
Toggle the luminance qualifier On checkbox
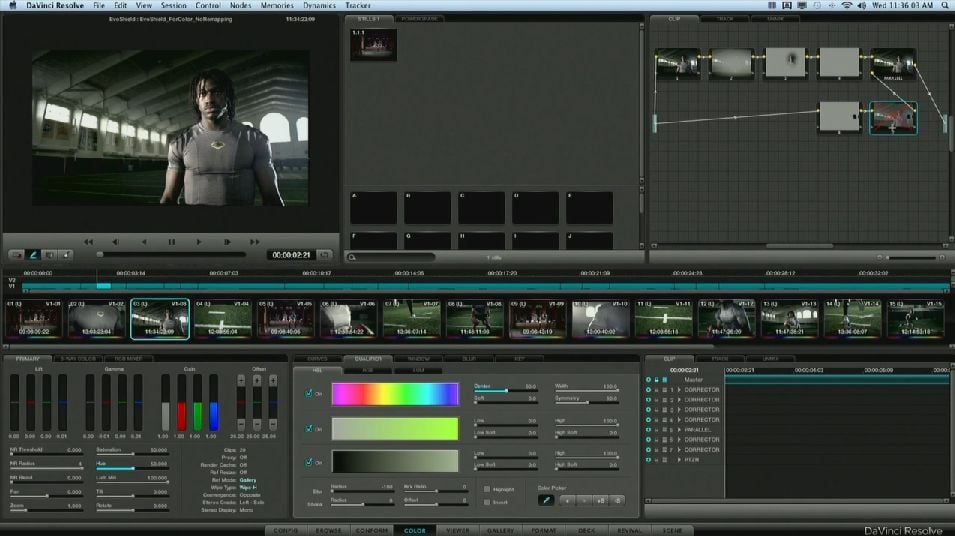coord(309,462)
